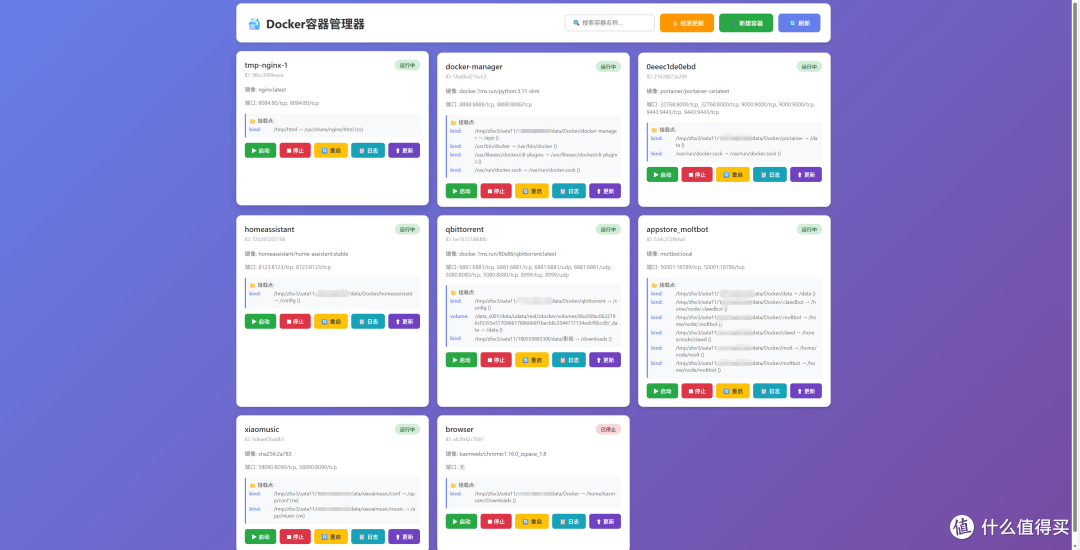The height and width of the screenshot is (550, 1080).
Task: Update the homeassistant container
Action: [404, 321]
